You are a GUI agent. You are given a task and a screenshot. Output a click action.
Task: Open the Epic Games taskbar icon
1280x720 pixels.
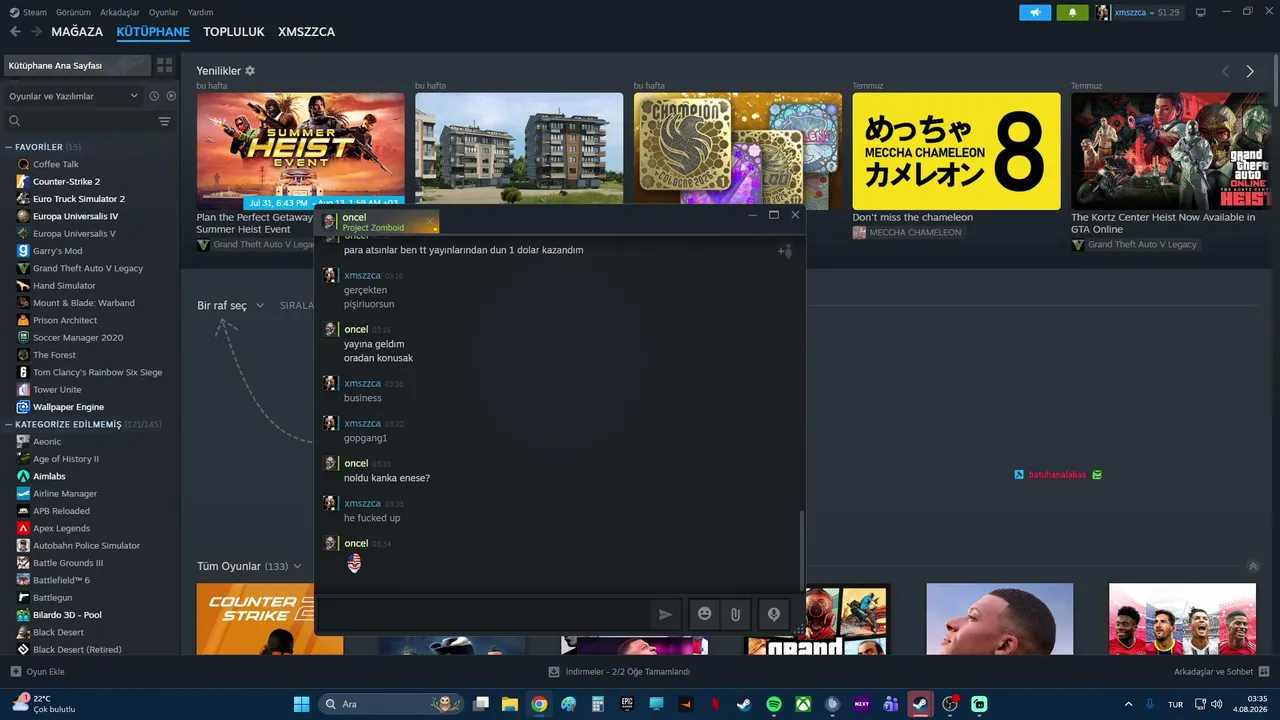[x=627, y=704]
